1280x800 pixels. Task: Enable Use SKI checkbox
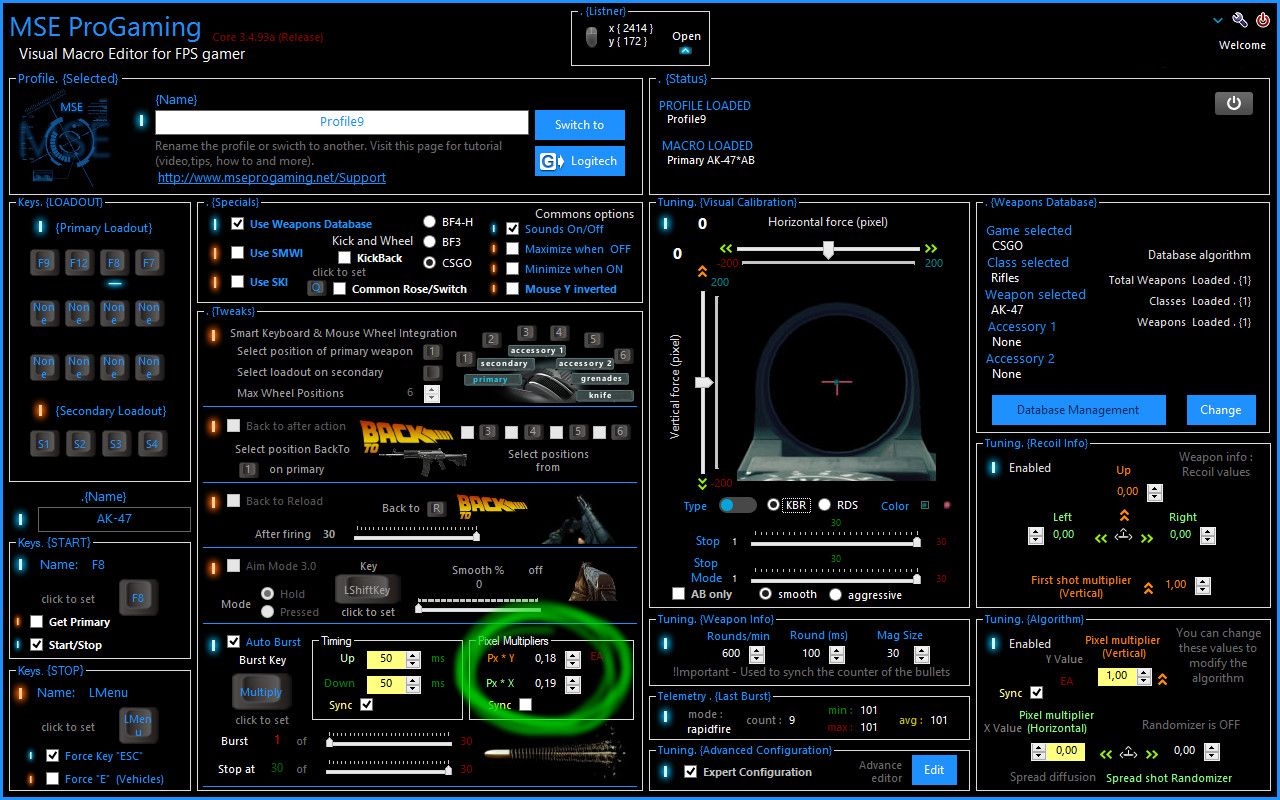pos(238,282)
